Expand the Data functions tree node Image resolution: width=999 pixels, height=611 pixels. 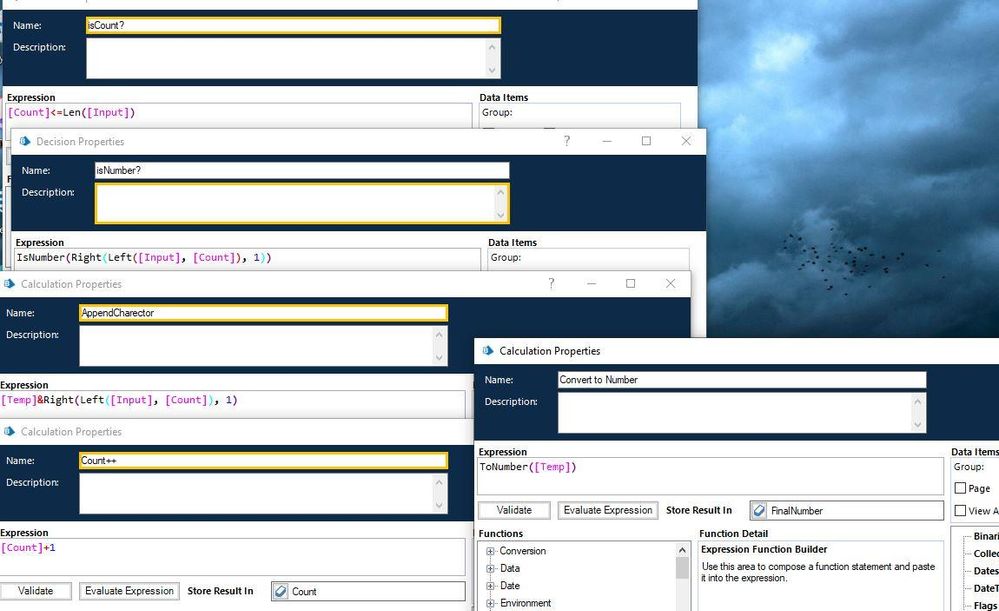click(490, 568)
